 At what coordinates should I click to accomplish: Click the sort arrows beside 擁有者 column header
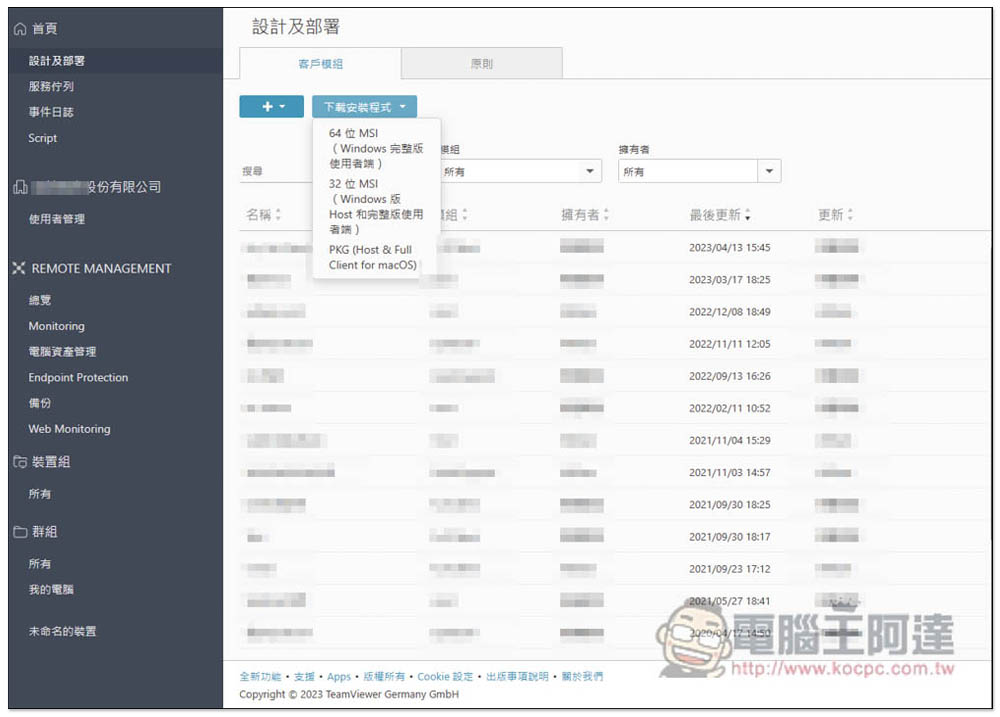click(x=606, y=216)
